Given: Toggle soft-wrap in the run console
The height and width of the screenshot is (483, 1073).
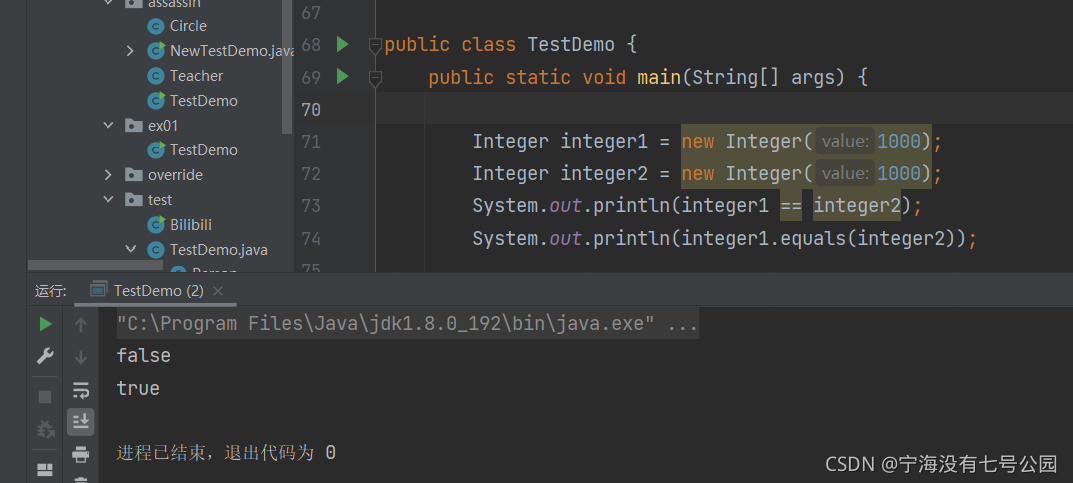Looking at the screenshot, I should (81, 391).
